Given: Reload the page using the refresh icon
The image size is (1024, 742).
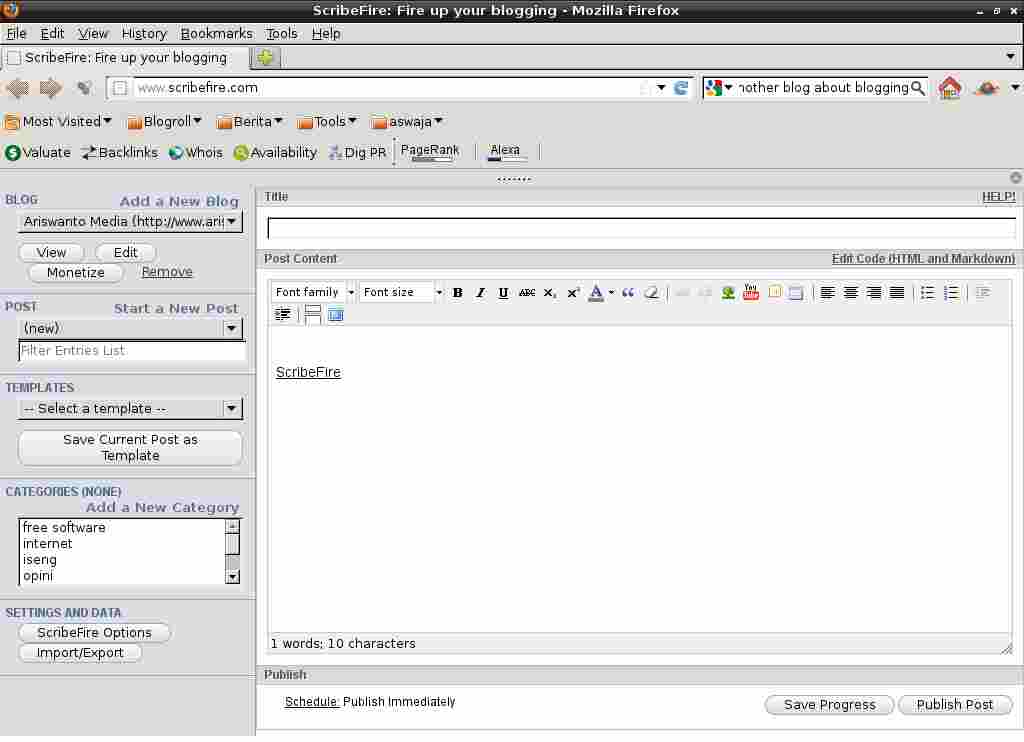Looking at the screenshot, I should tap(681, 88).
